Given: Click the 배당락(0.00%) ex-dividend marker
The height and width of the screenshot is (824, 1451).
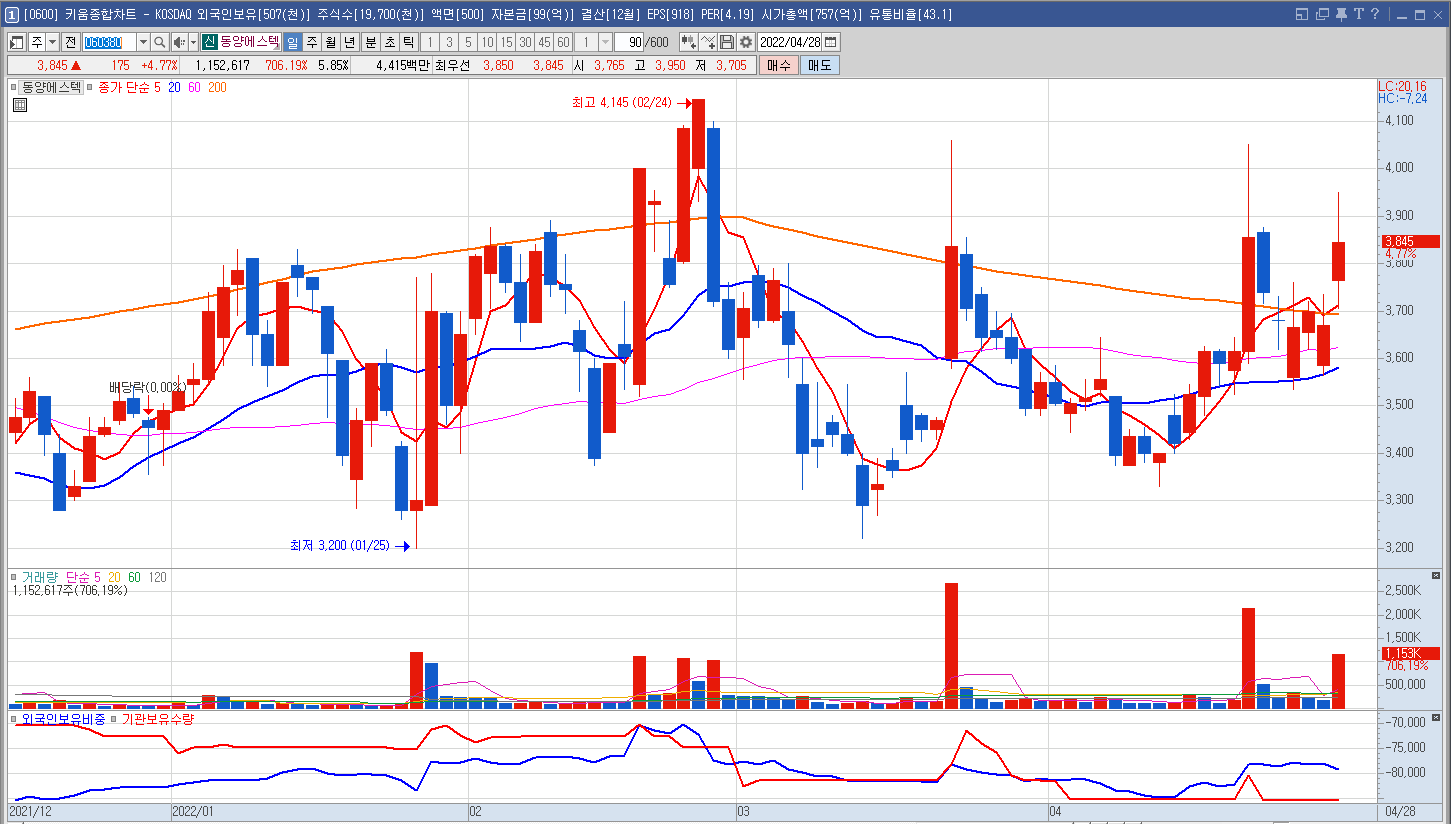Looking at the screenshot, I should coord(147,387).
